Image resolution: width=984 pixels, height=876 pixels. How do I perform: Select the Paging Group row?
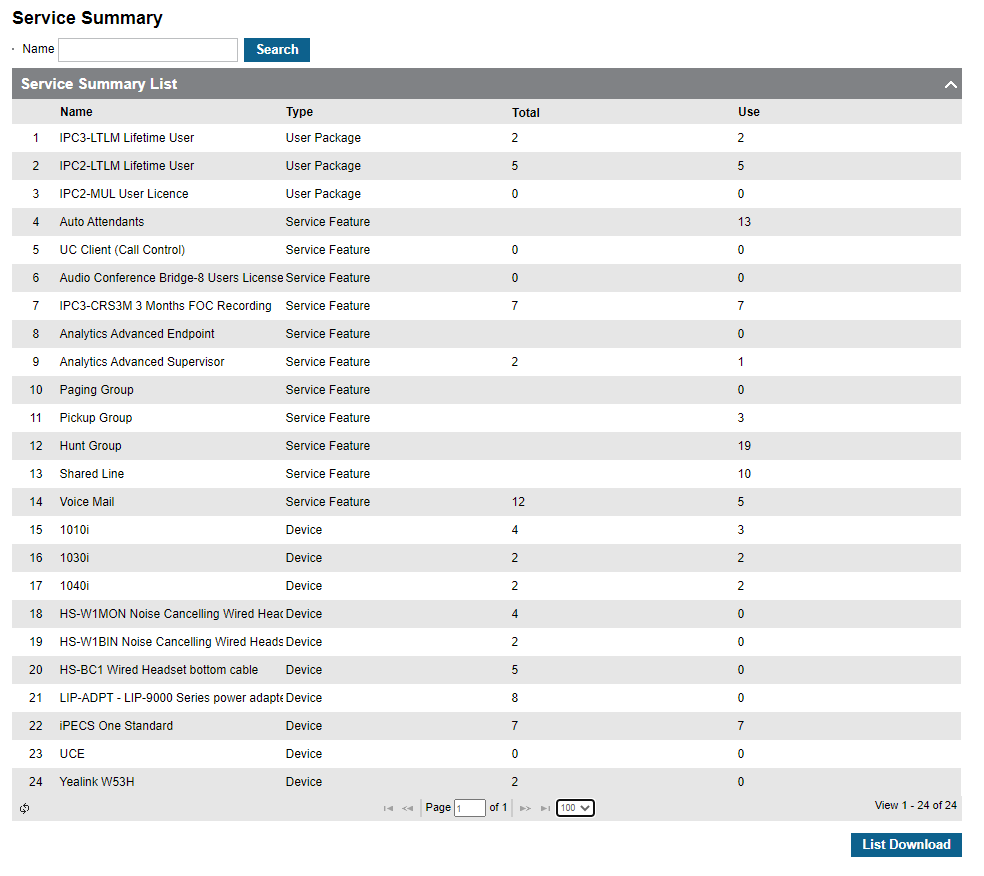click(486, 390)
